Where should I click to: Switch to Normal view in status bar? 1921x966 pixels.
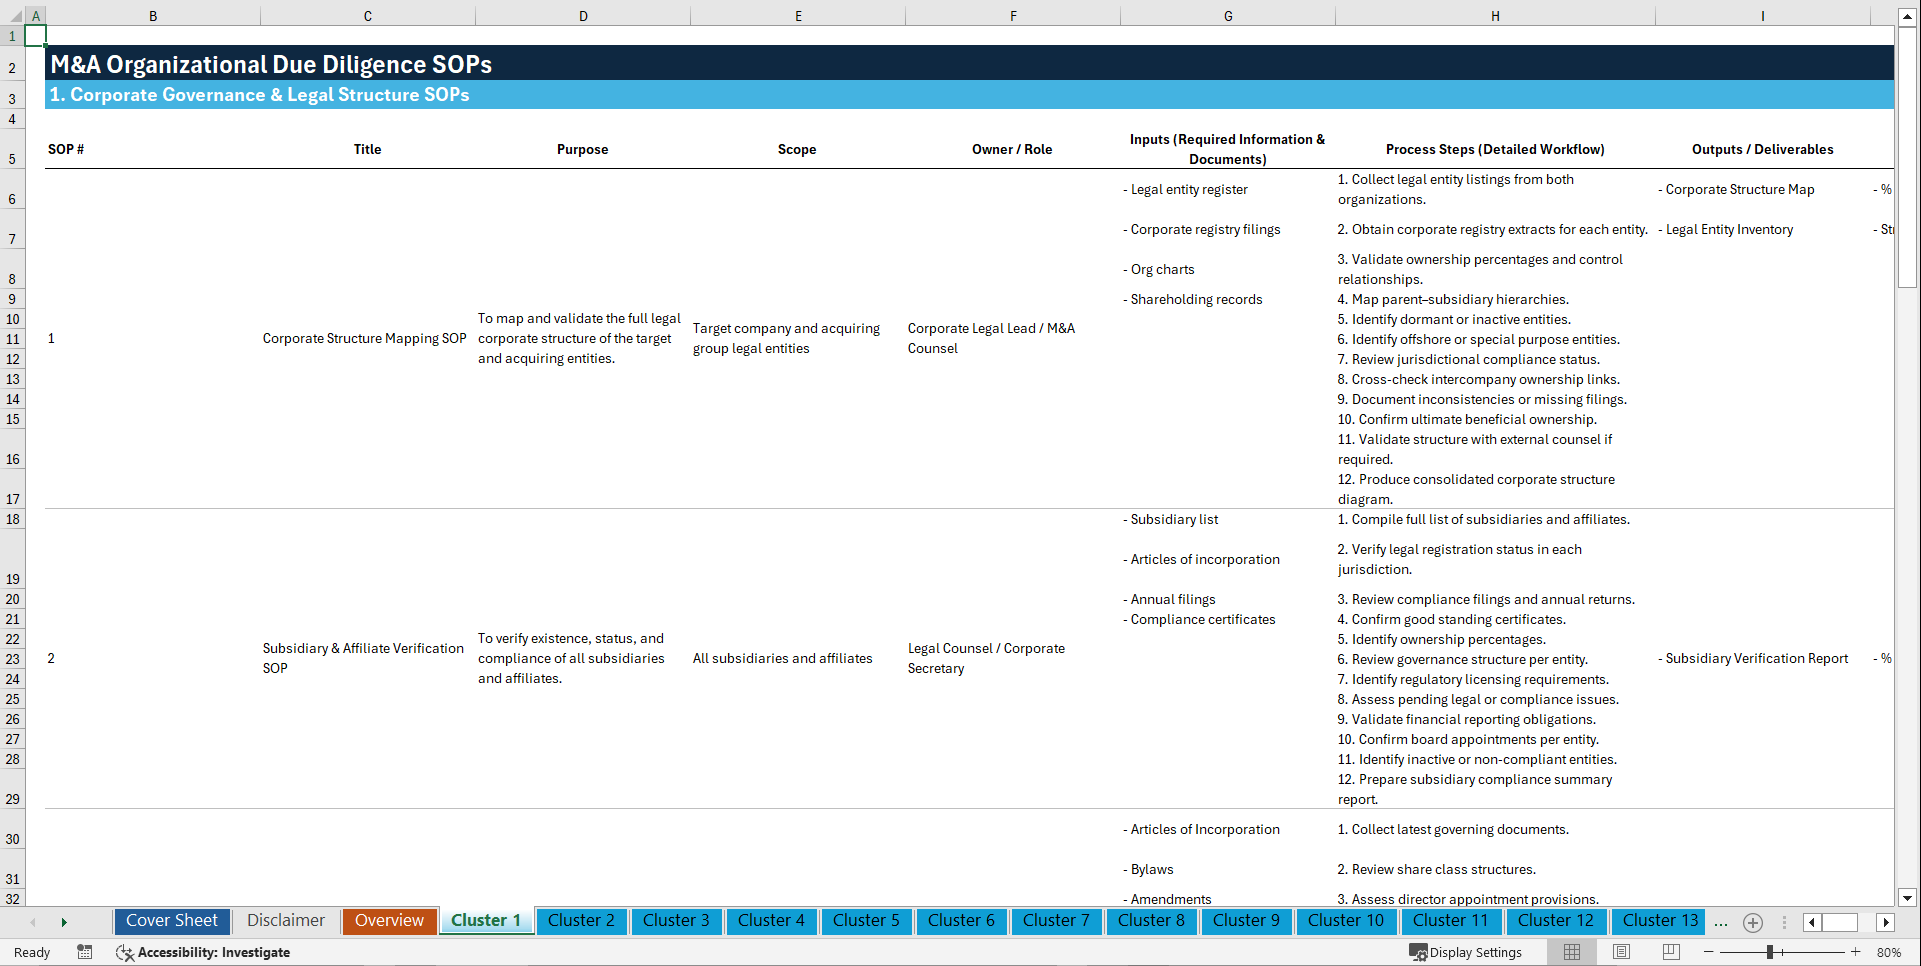pyautogui.click(x=1571, y=952)
